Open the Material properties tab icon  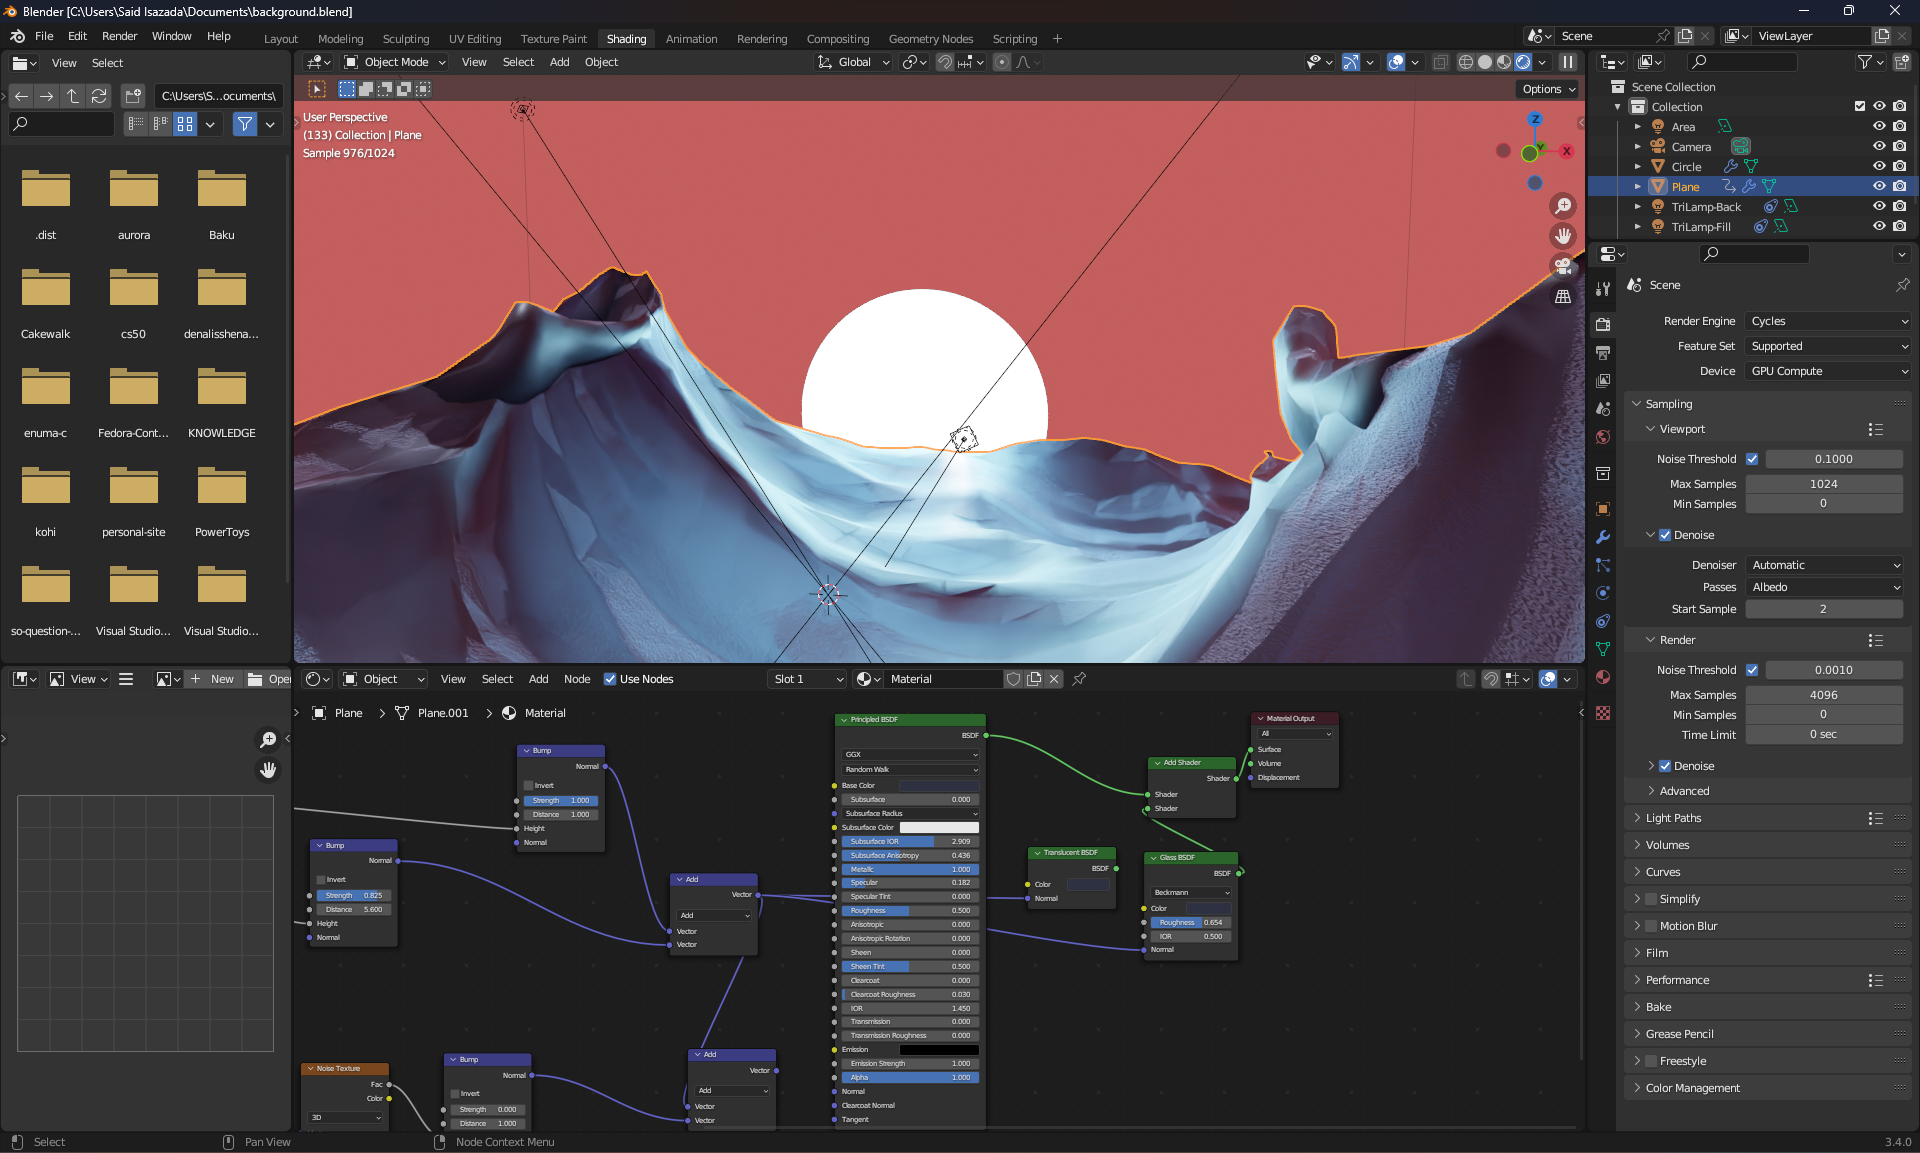point(1603,677)
